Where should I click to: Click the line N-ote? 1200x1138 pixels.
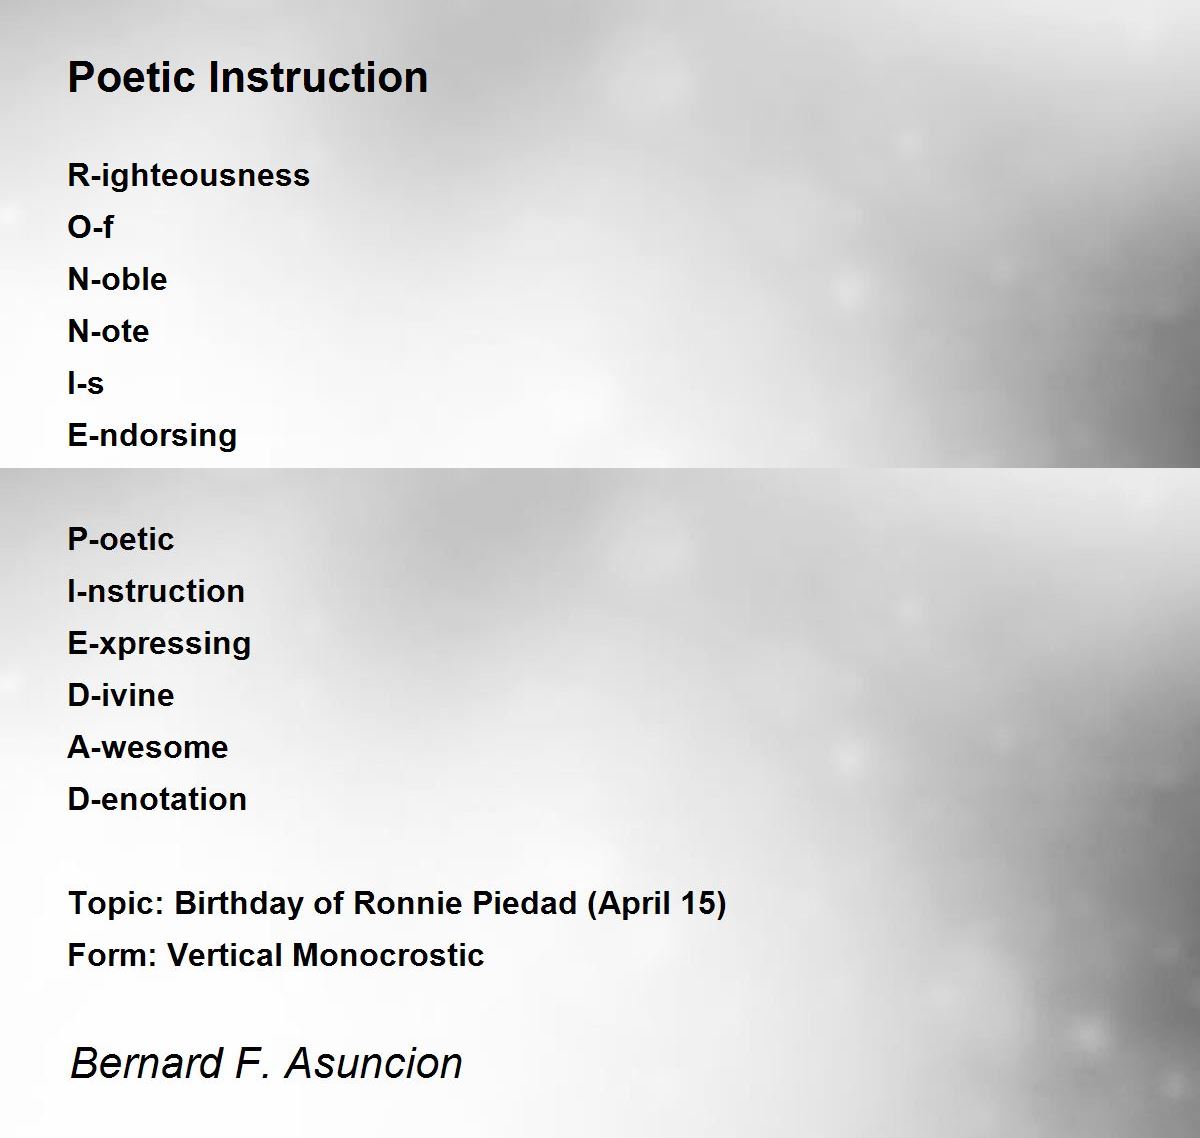109,331
